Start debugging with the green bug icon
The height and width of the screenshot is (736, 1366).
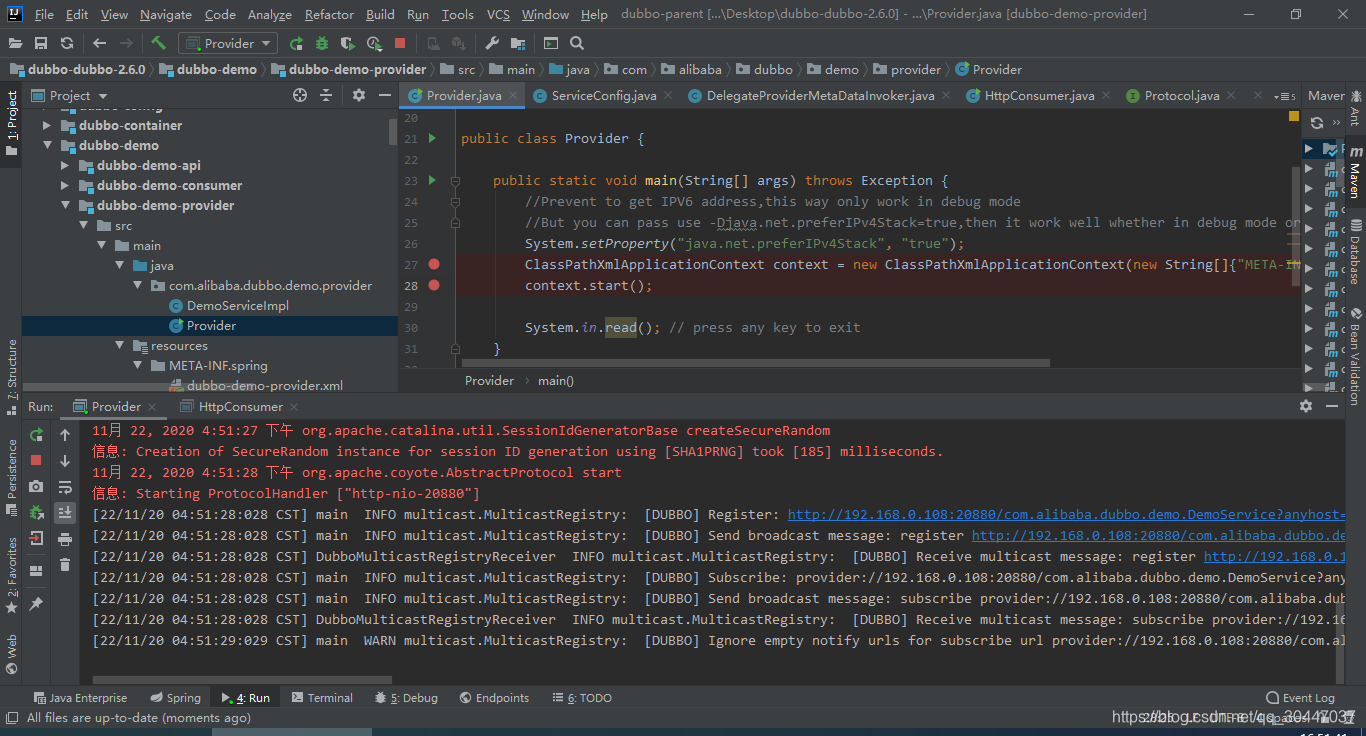pyautogui.click(x=322, y=43)
